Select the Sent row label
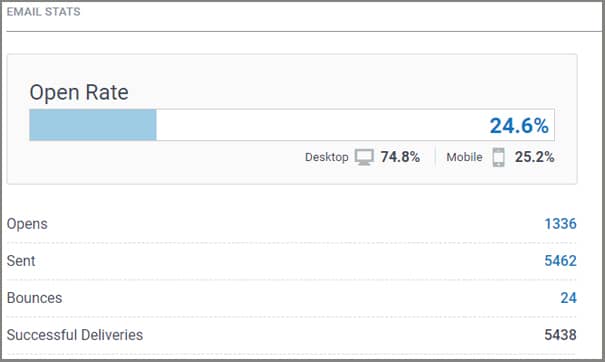This screenshot has width=605, height=362. click(21, 261)
